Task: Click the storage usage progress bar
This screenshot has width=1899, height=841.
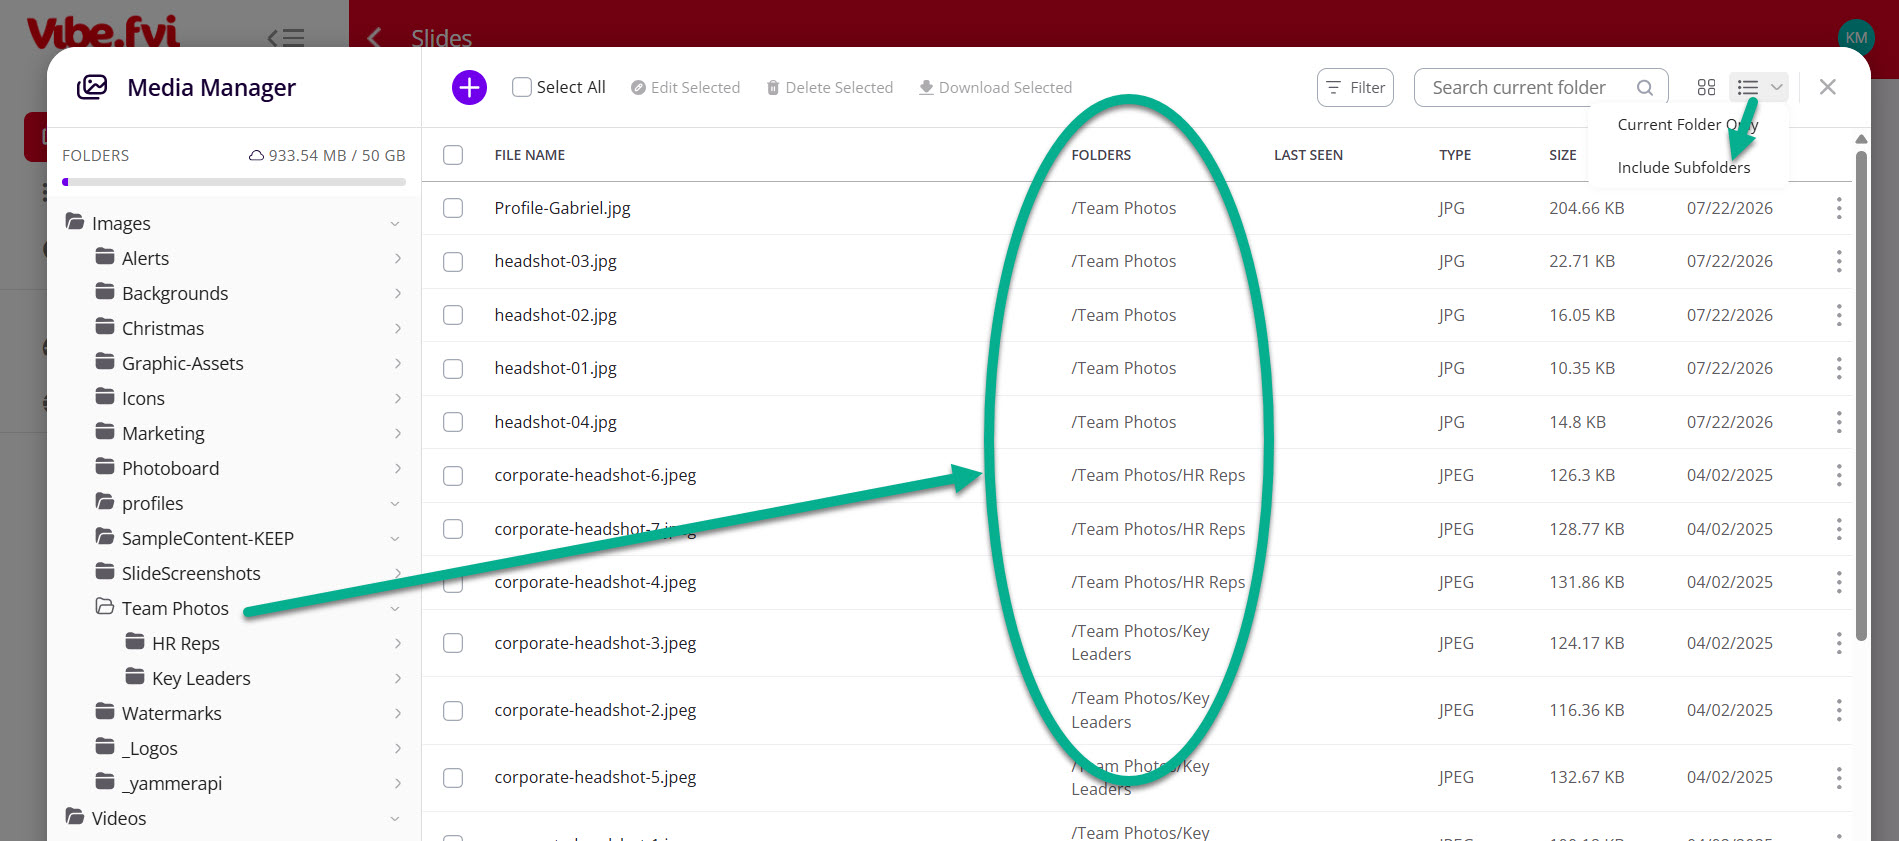Action: tap(234, 182)
